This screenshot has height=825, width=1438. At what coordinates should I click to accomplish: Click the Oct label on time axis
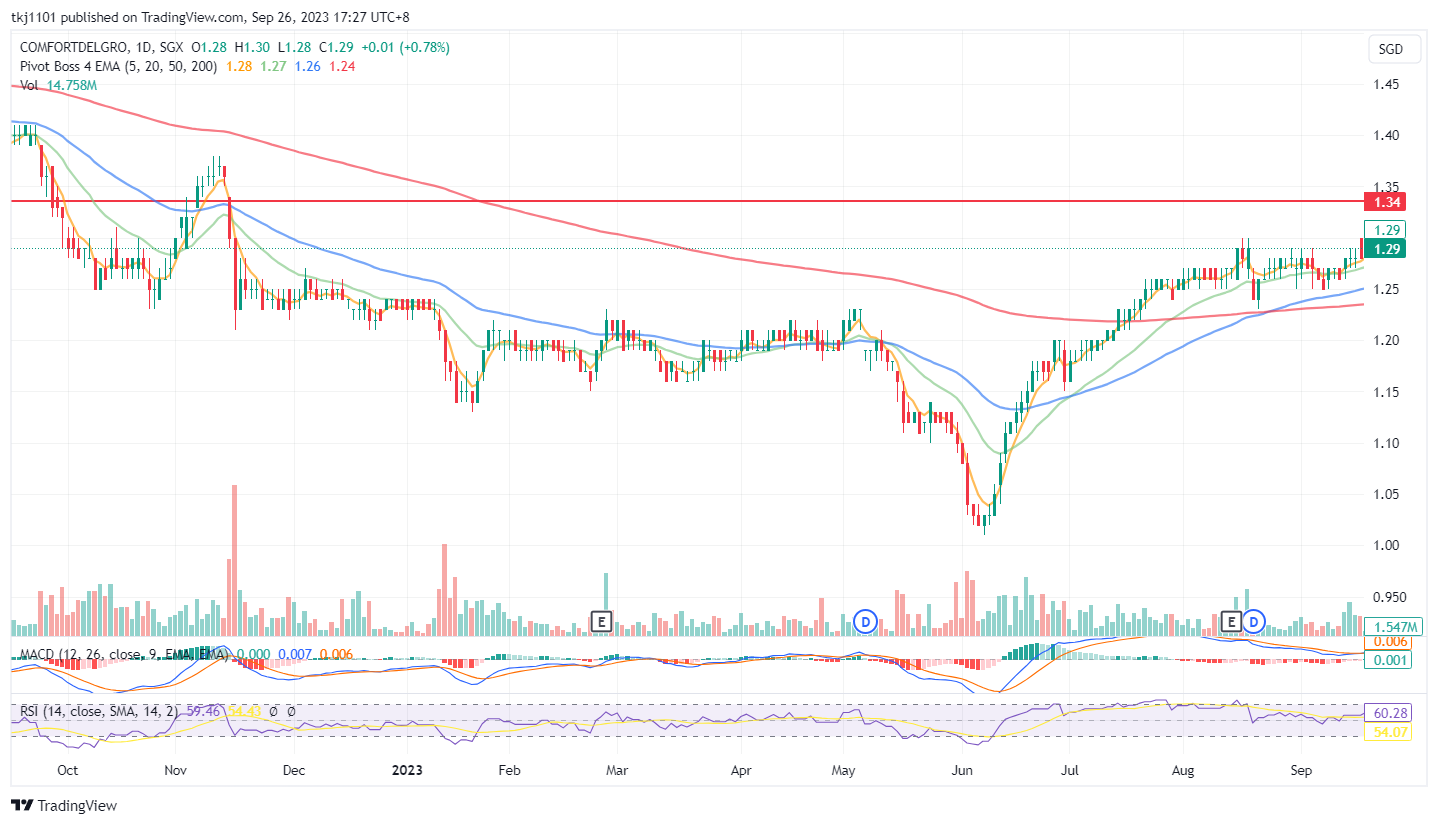68,771
